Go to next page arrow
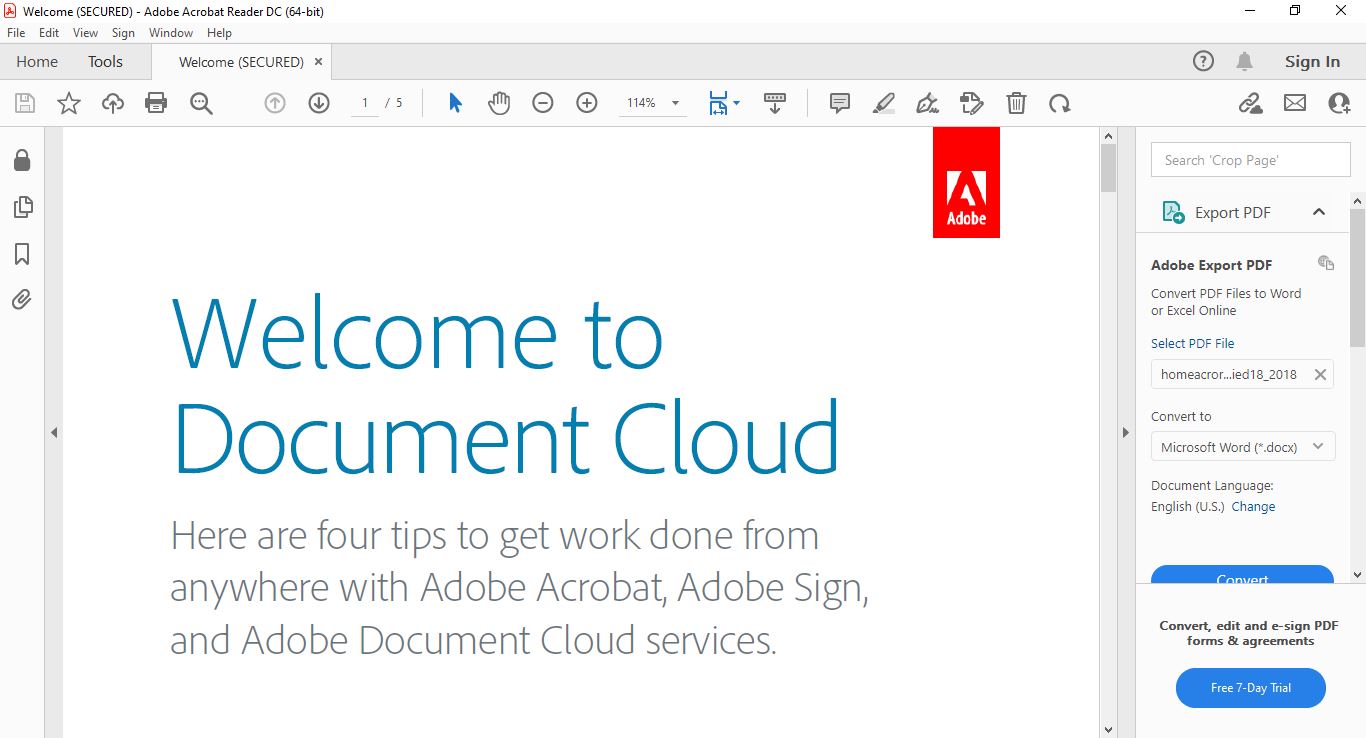Image resolution: width=1366 pixels, height=738 pixels. click(319, 103)
